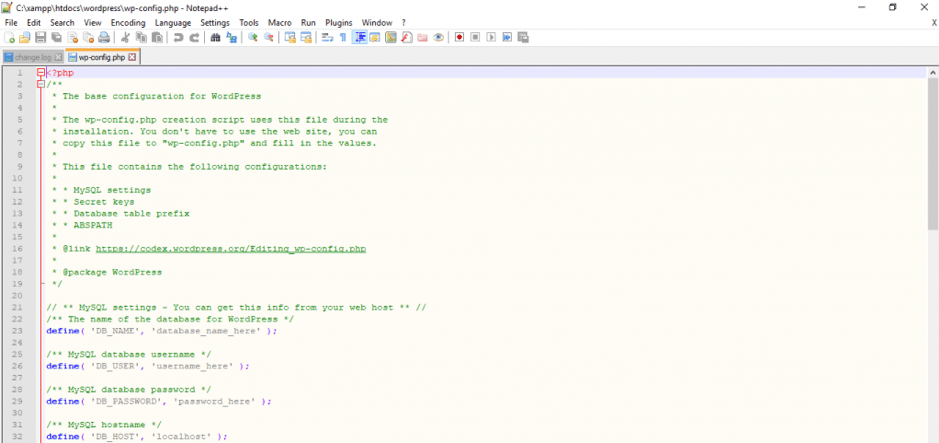939x443 pixels.
Task: Click the macro Playback icon
Action: 491,37
